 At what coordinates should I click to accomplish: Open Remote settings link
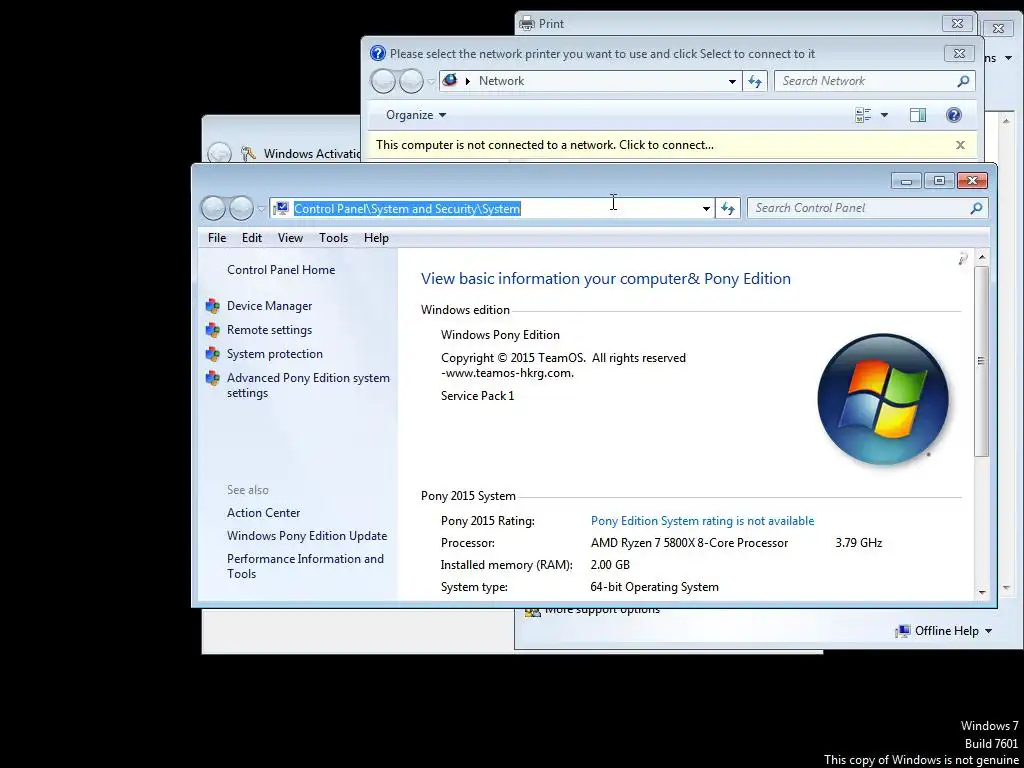(269, 330)
